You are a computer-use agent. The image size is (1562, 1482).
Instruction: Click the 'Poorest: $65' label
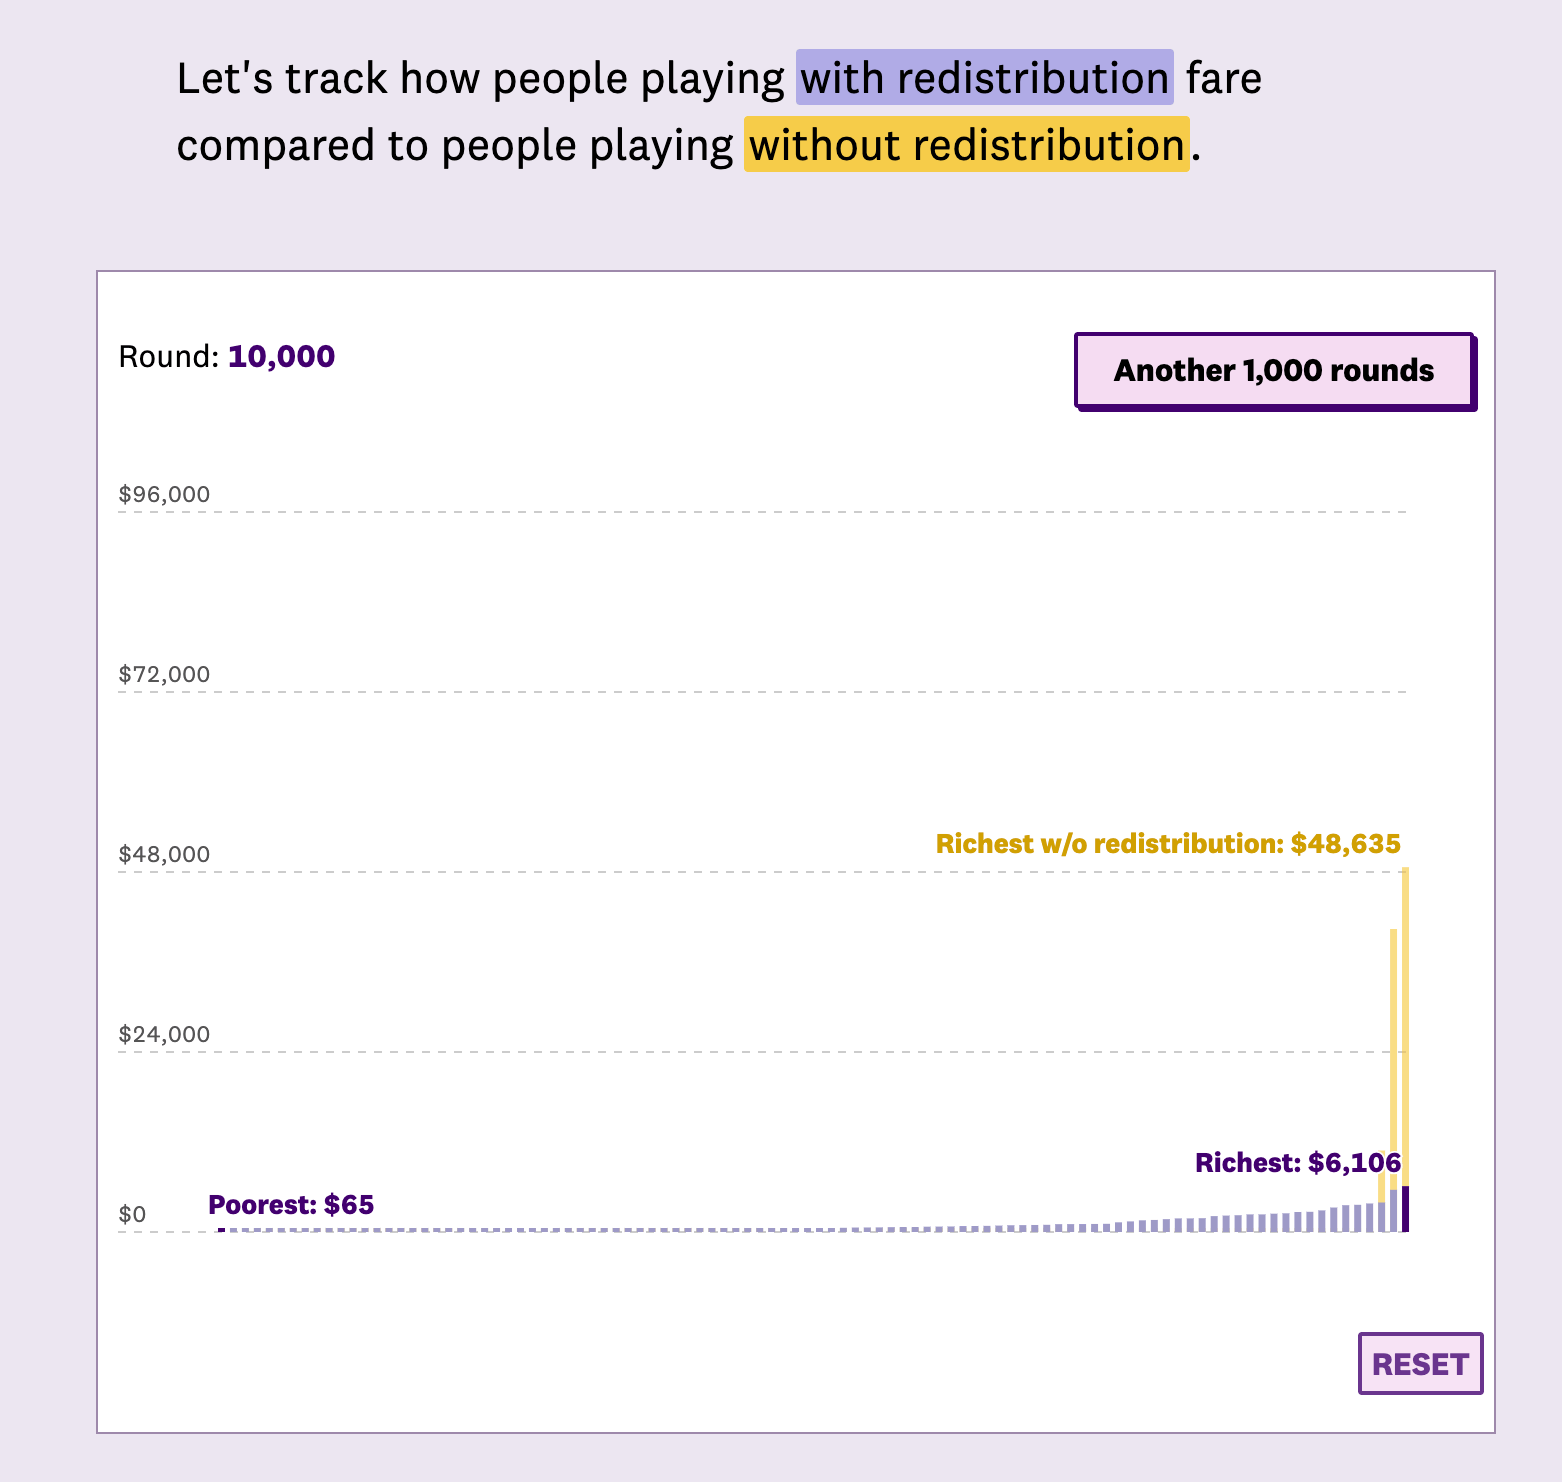291,1205
